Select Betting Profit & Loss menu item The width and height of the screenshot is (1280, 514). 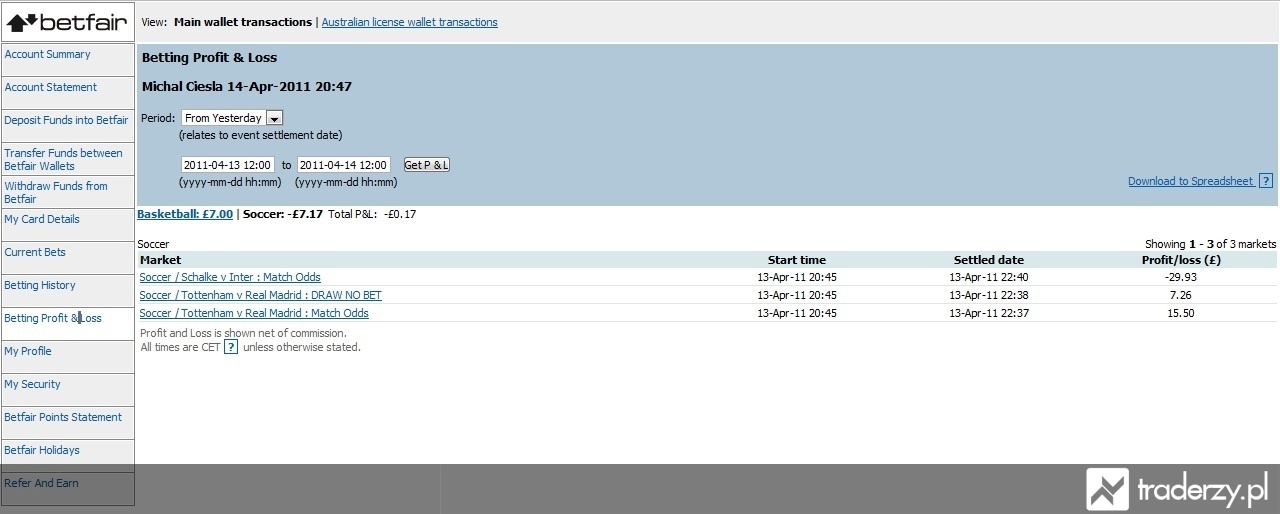click(53, 318)
